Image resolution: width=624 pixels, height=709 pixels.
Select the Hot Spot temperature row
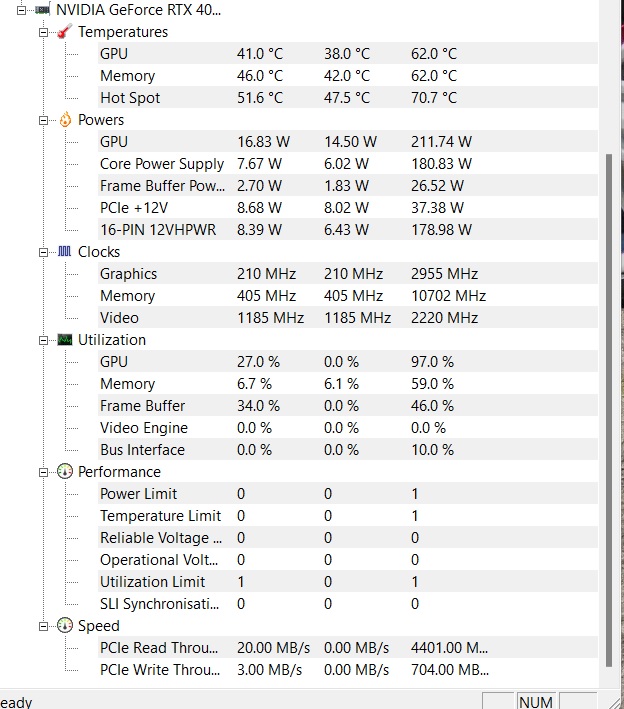coord(130,98)
